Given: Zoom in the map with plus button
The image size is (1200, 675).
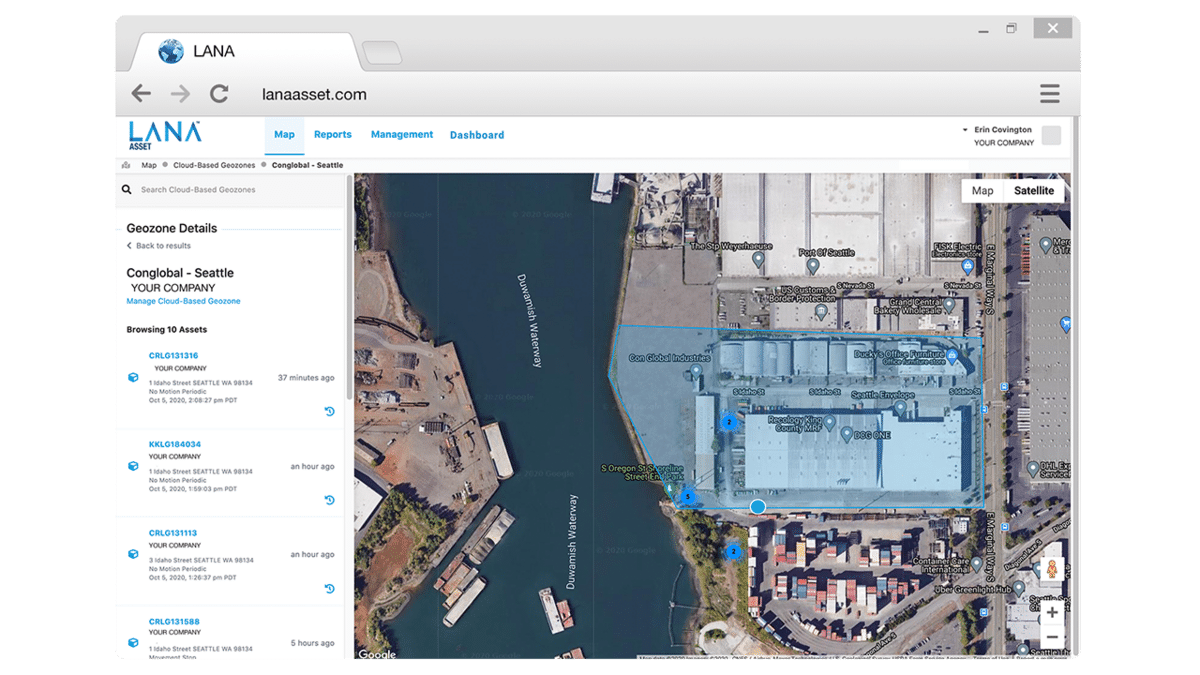Looking at the screenshot, I should [1052, 612].
